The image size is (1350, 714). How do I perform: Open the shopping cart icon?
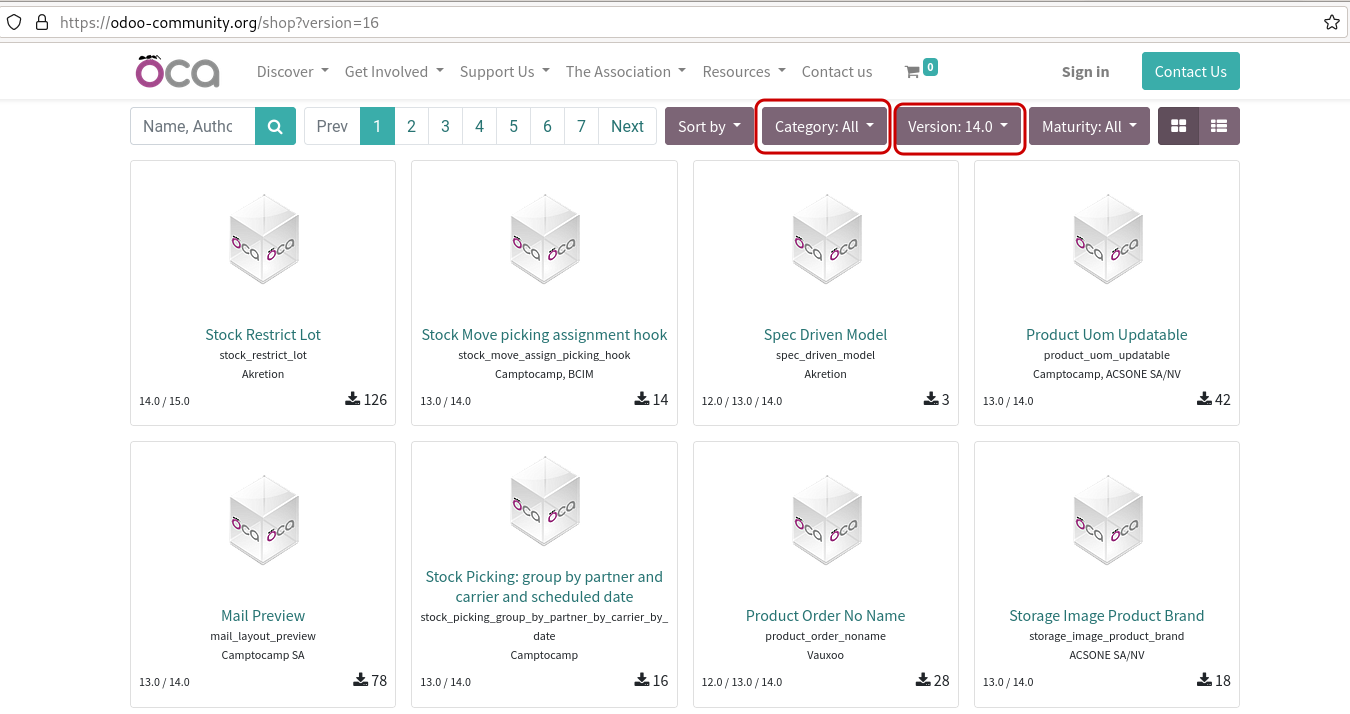coord(912,72)
